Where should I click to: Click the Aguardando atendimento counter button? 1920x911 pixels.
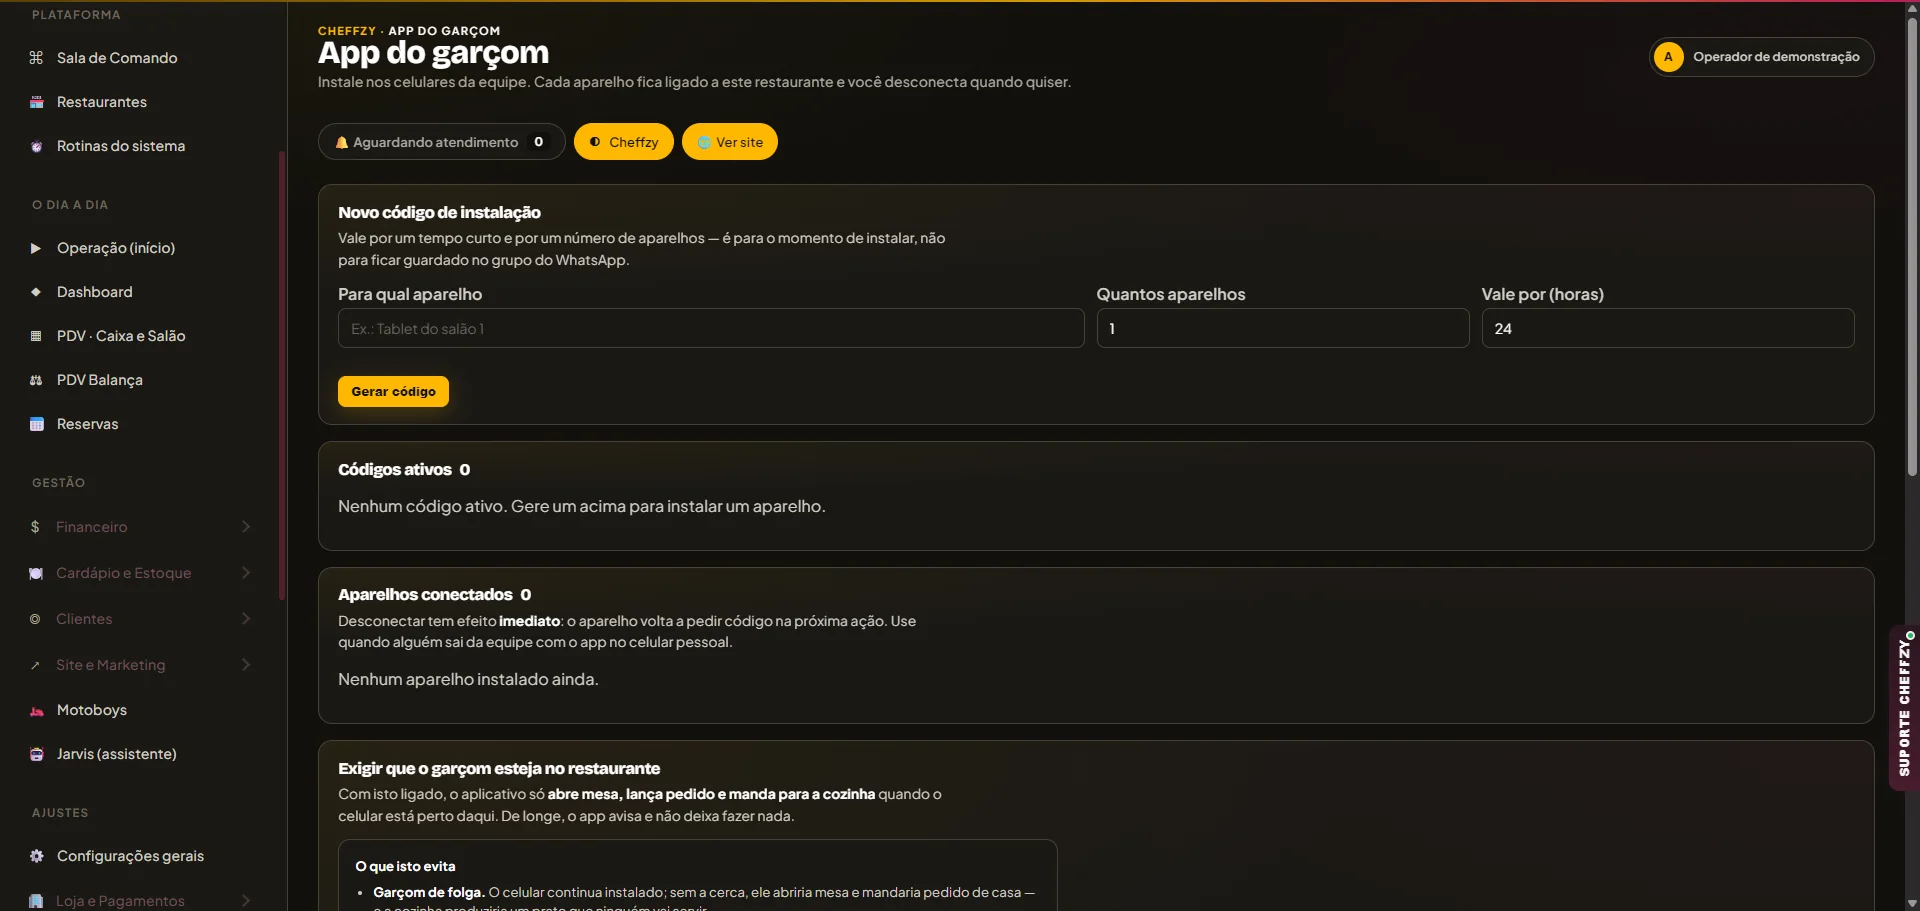point(442,142)
